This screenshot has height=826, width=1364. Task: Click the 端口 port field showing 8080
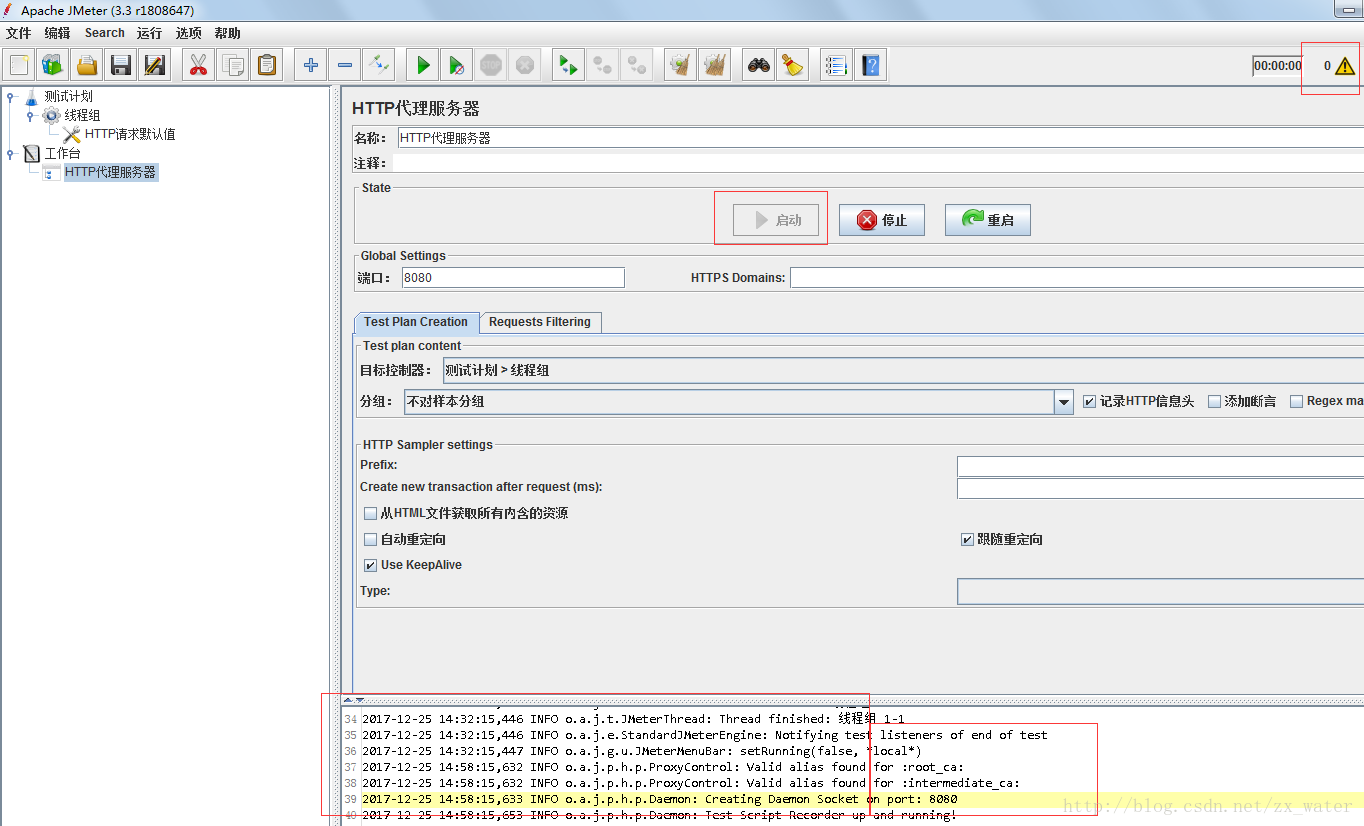[513, 278]
